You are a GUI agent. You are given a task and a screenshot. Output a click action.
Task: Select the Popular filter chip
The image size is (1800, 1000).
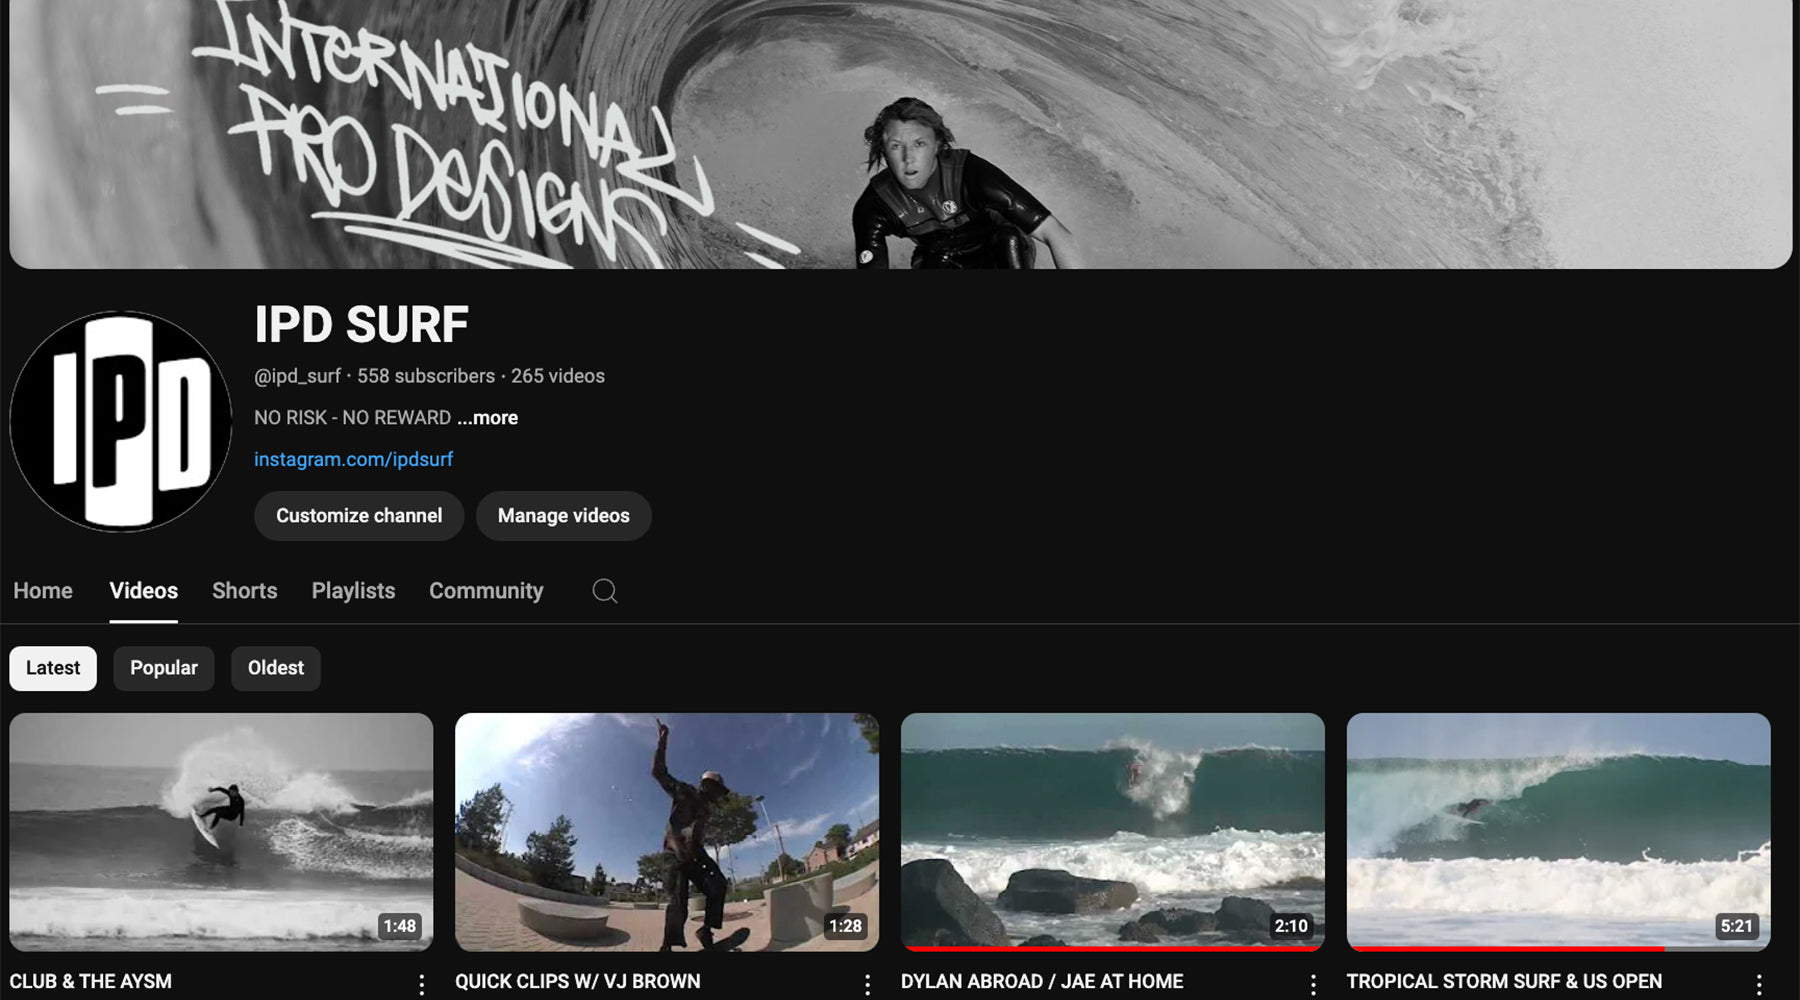[164, 668]
